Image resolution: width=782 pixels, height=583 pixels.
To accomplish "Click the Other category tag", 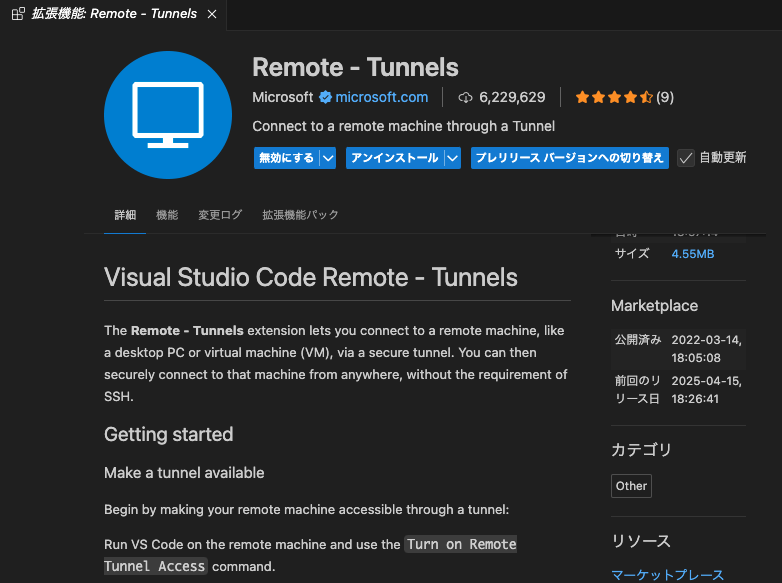I will (631, 486).
